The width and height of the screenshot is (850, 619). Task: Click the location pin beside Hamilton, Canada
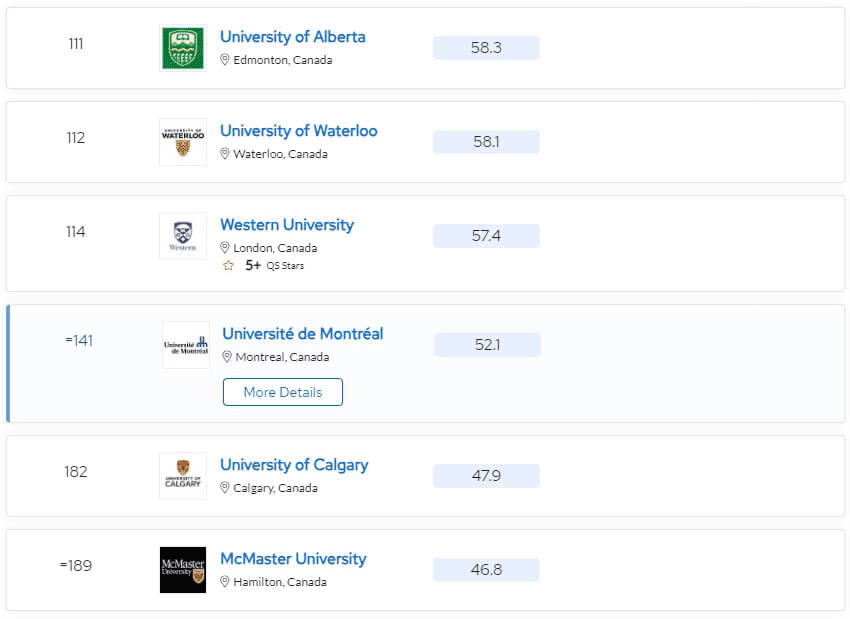[x=225, y=582]
